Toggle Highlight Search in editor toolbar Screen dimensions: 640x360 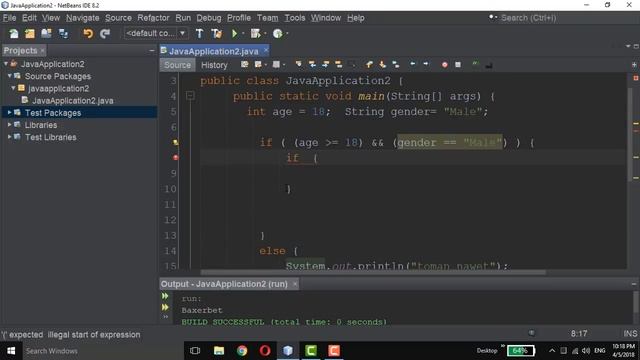pyautogui.click(x=338, y=64)
